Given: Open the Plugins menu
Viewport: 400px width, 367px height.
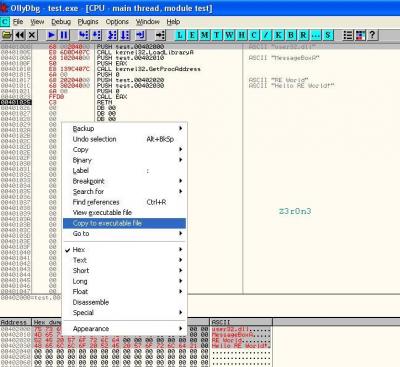Looking at the screenshot, I should tap(88, 22).
